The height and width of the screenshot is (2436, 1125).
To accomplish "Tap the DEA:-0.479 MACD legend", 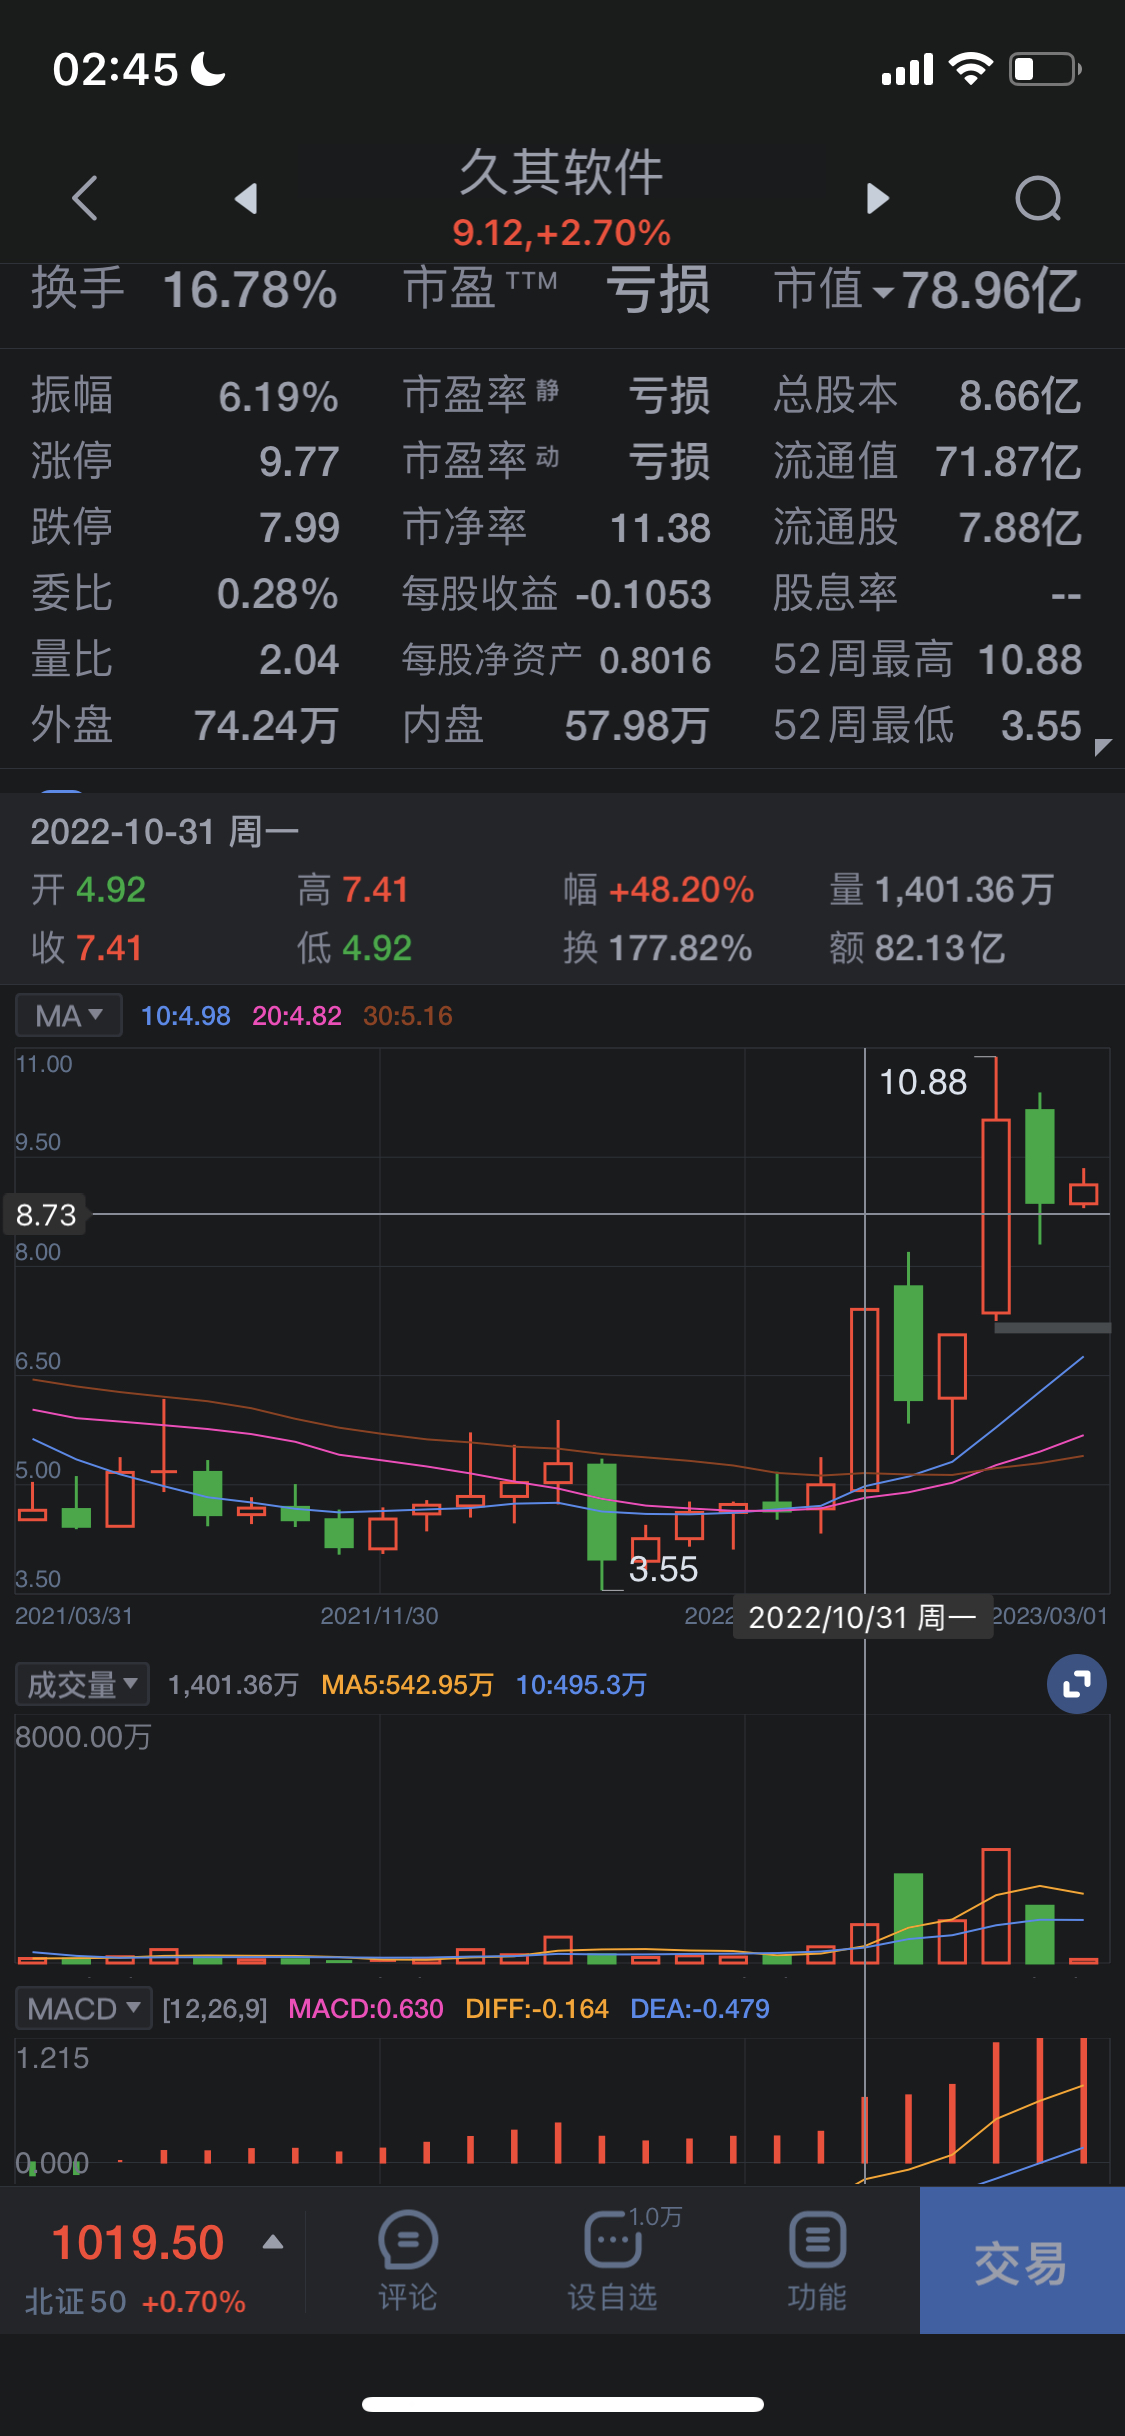I will [x=700, y=2009].
